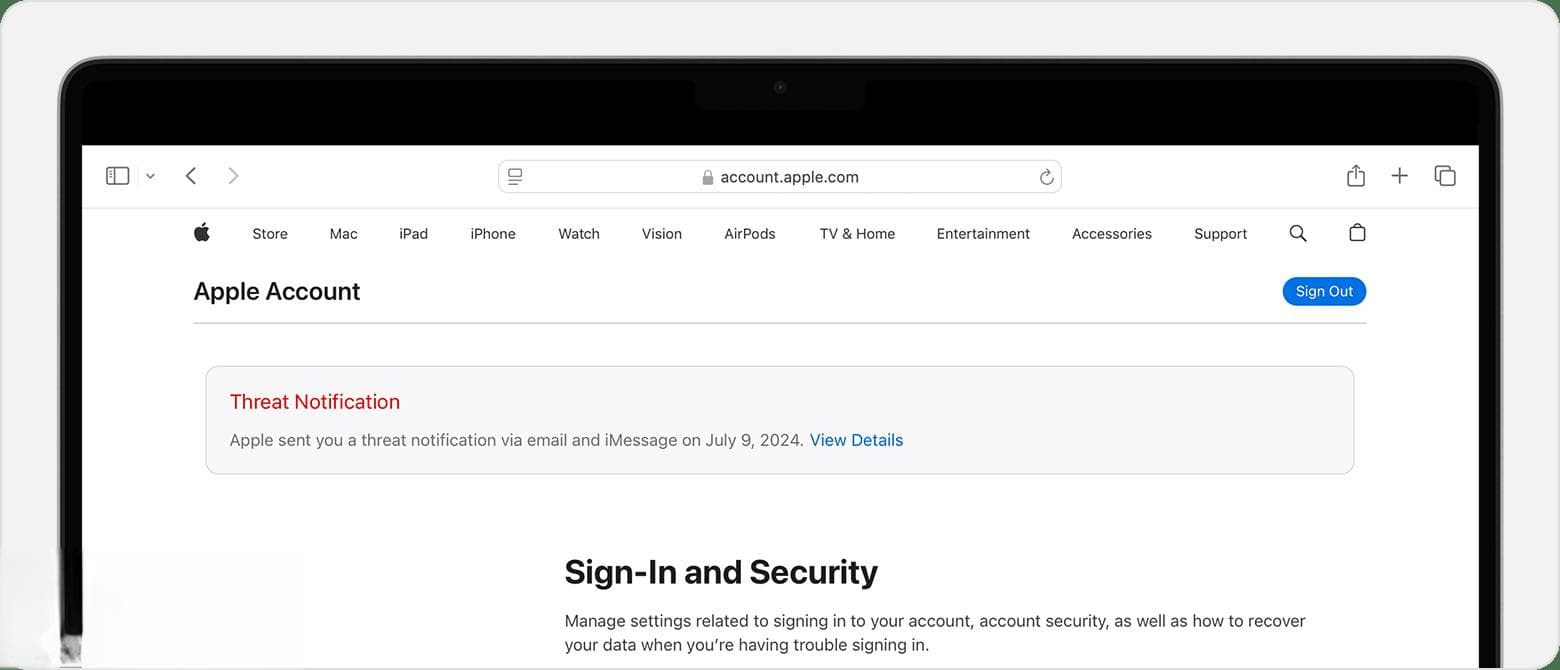Click the Apple Account heading
This screenshot has height=670, width=1560.
(x=277, y=291)
